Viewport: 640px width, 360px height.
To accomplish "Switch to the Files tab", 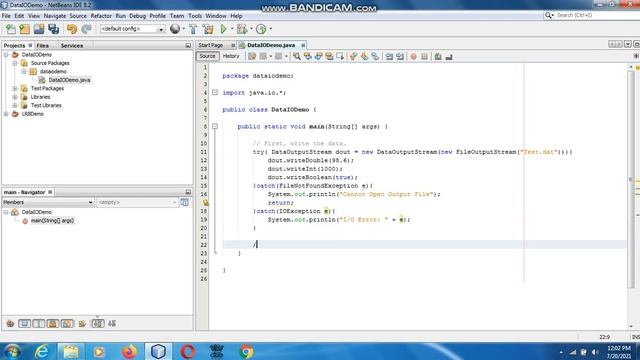I will tap(42, 46).
